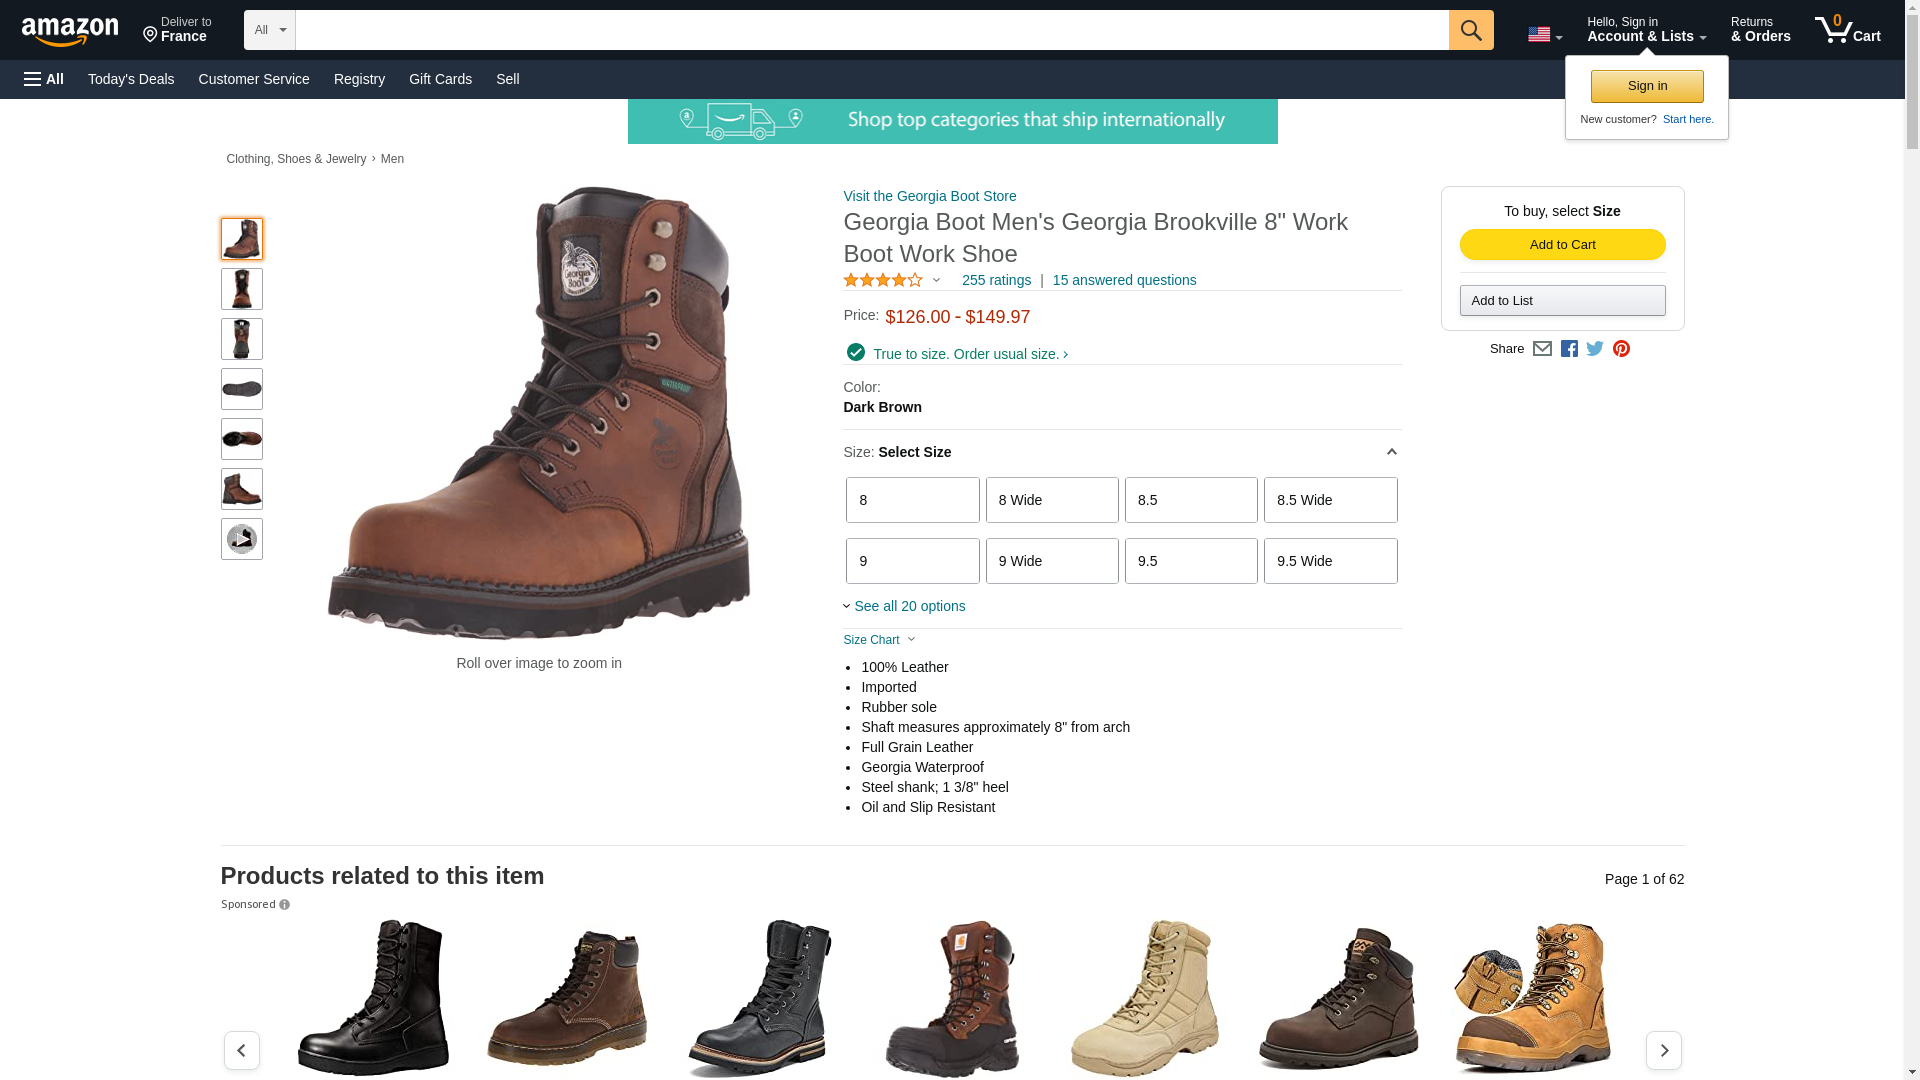Viewport: 1920px width, 1080px height.
Task: Open the All hamburger menu
Action: point(44,79)
